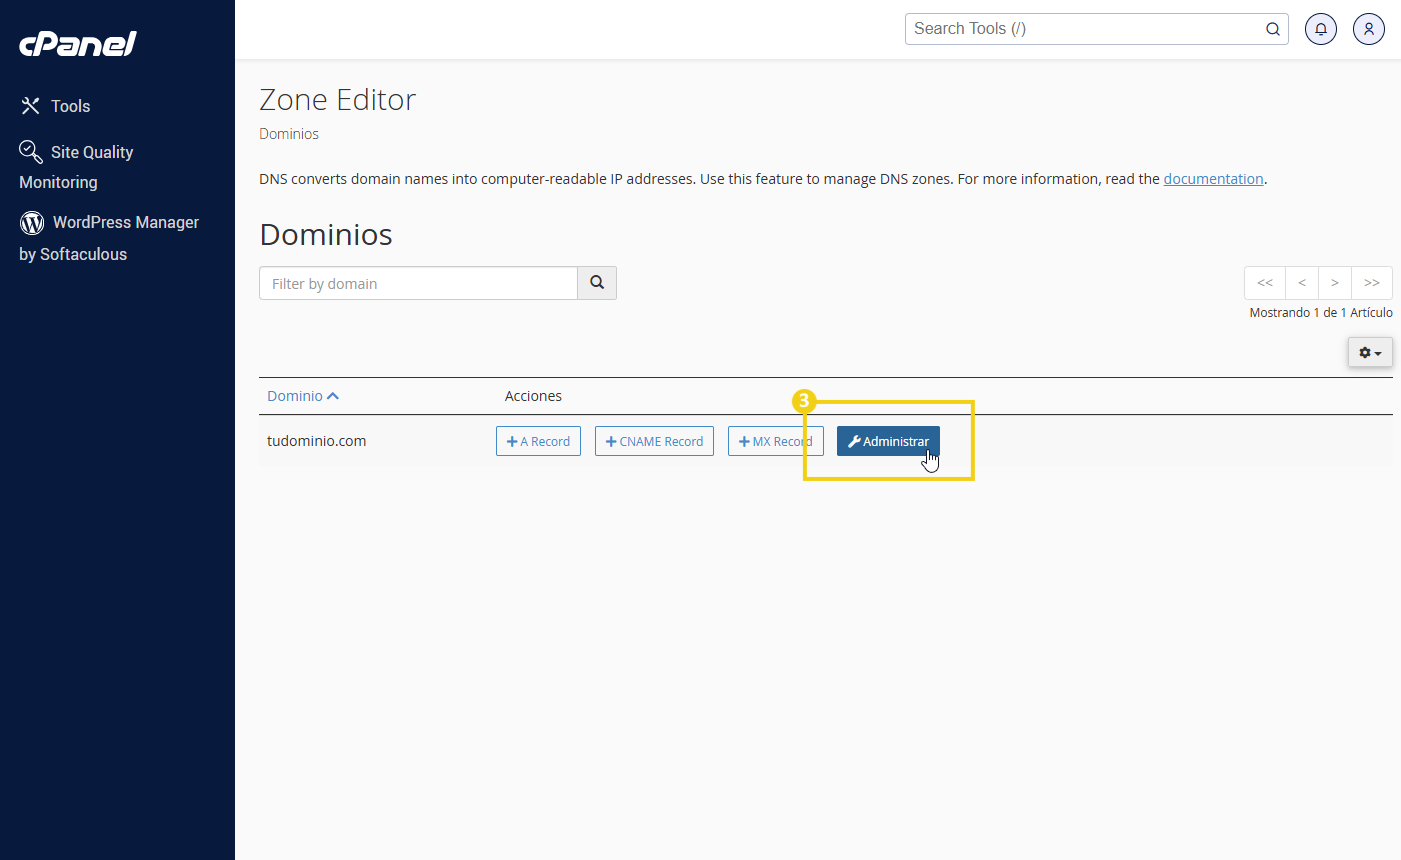Click the notifications bell icon
The width and height of the screenshot is (1401, 860).
[x=1320, y=29]
